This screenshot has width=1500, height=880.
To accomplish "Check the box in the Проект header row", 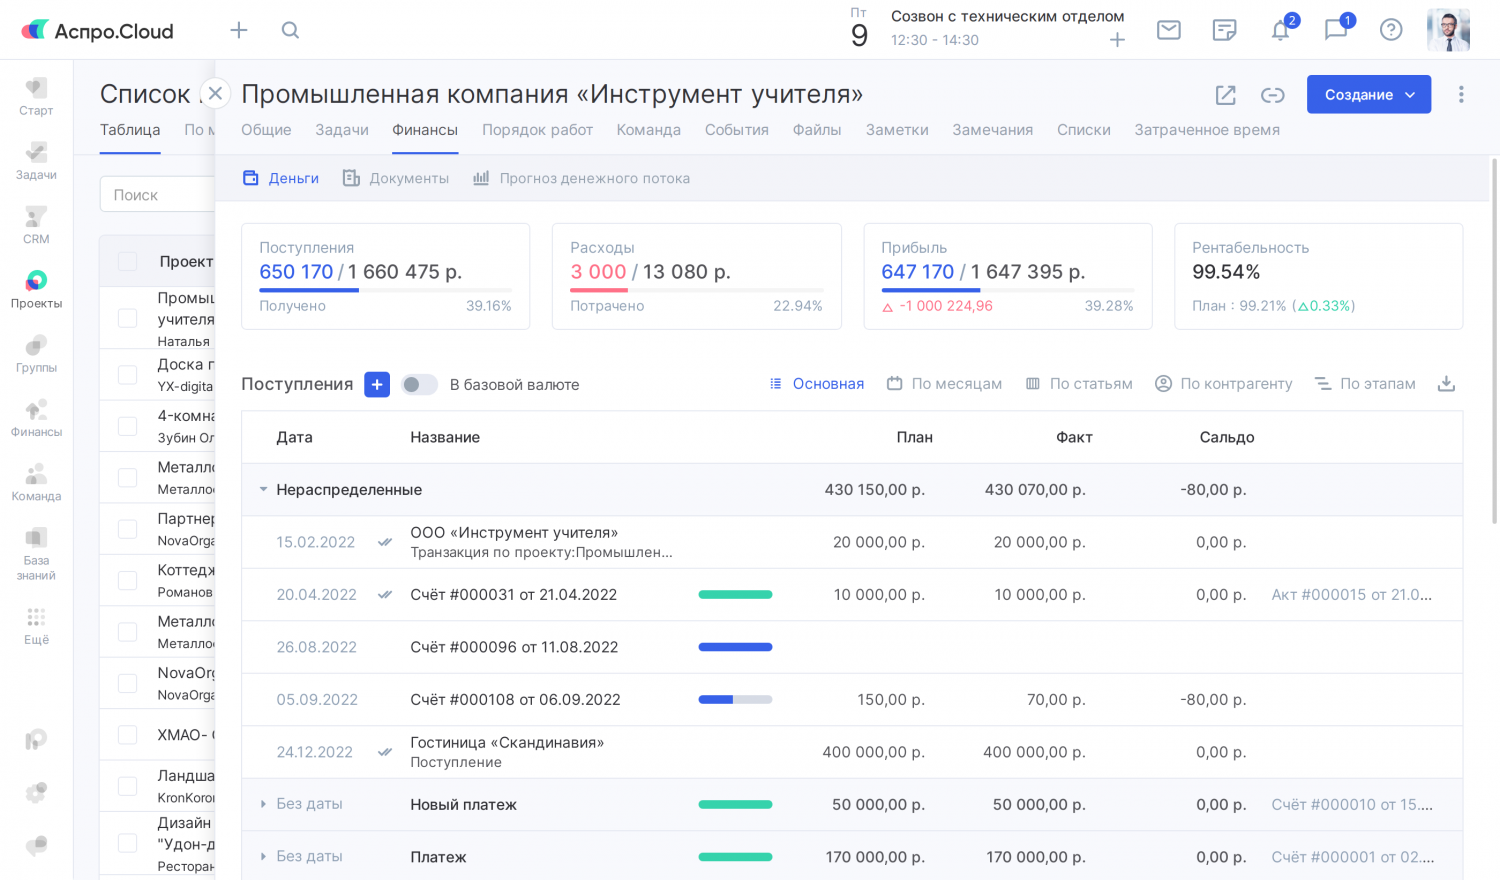I will click(x=128, y=261).
